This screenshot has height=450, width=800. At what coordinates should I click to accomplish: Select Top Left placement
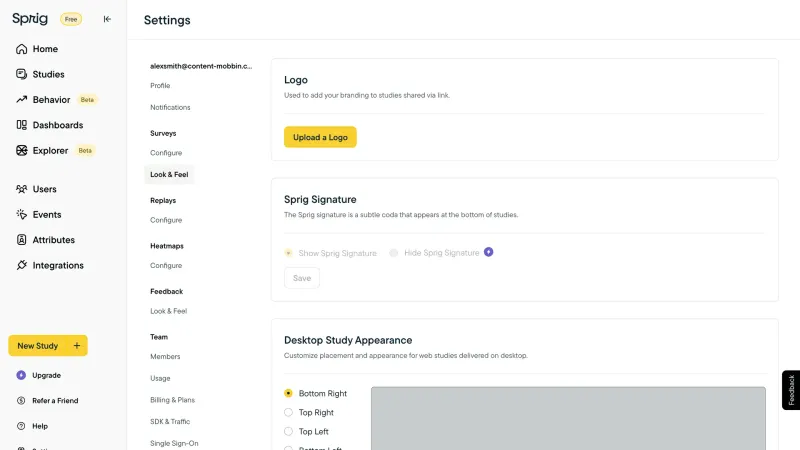click(288, 432)
